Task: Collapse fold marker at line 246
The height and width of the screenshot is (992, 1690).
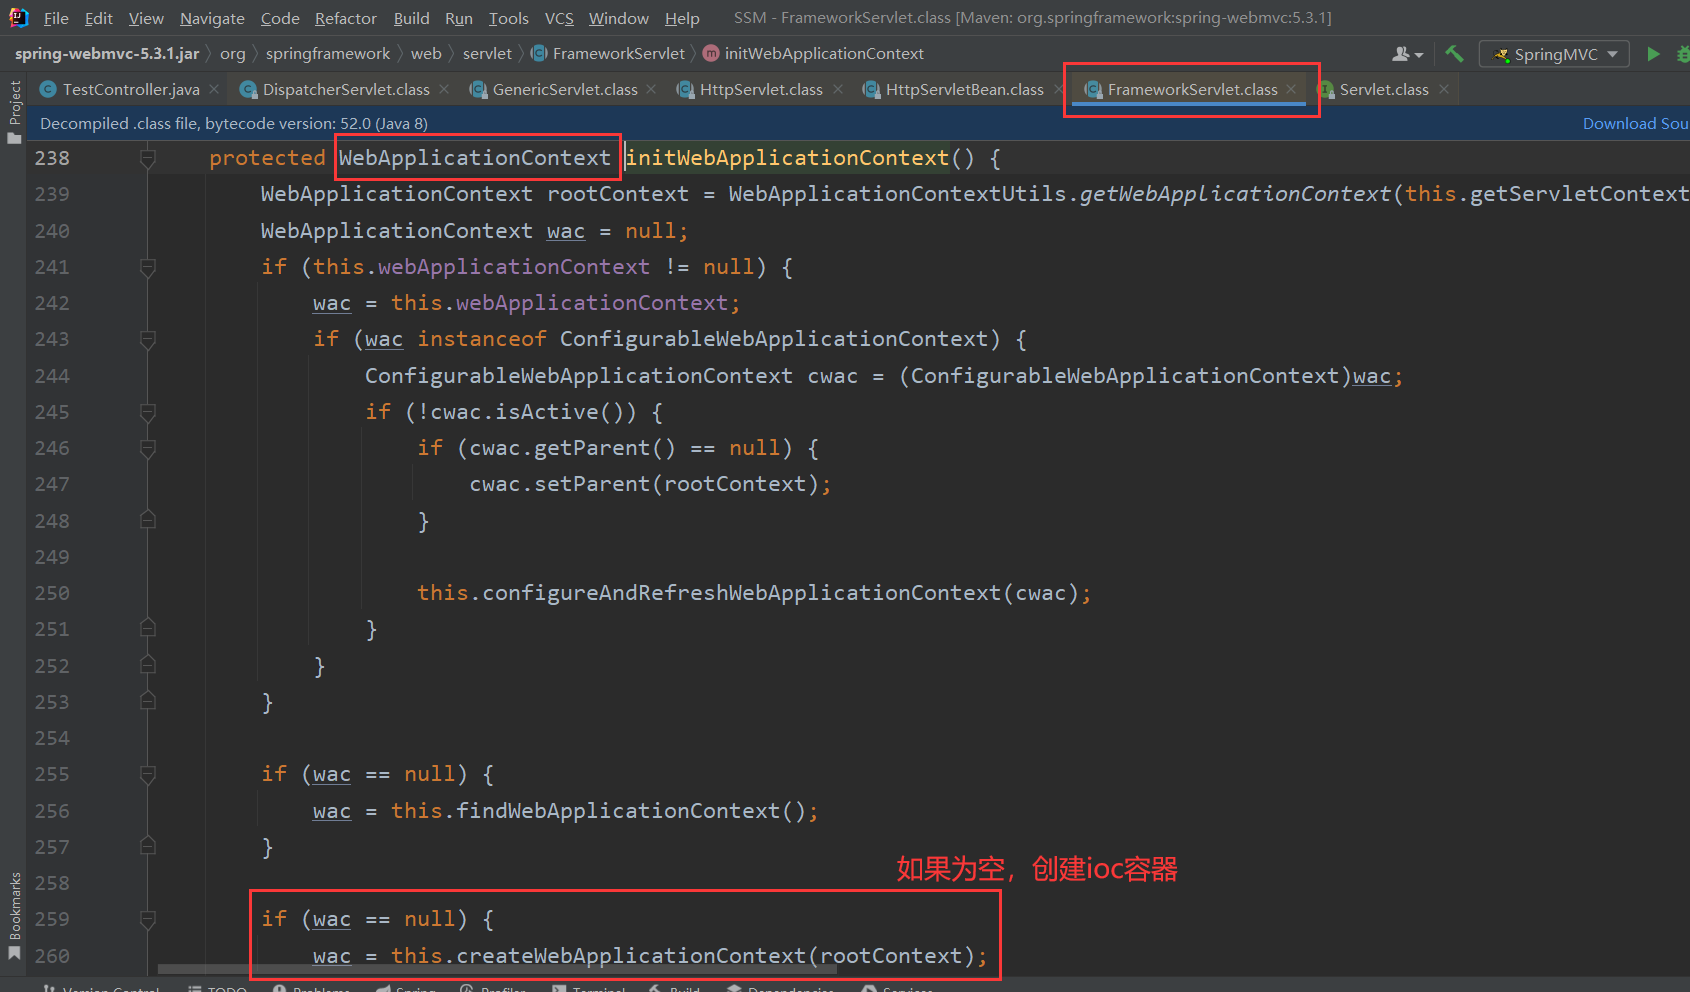Action: coord(148,448)
